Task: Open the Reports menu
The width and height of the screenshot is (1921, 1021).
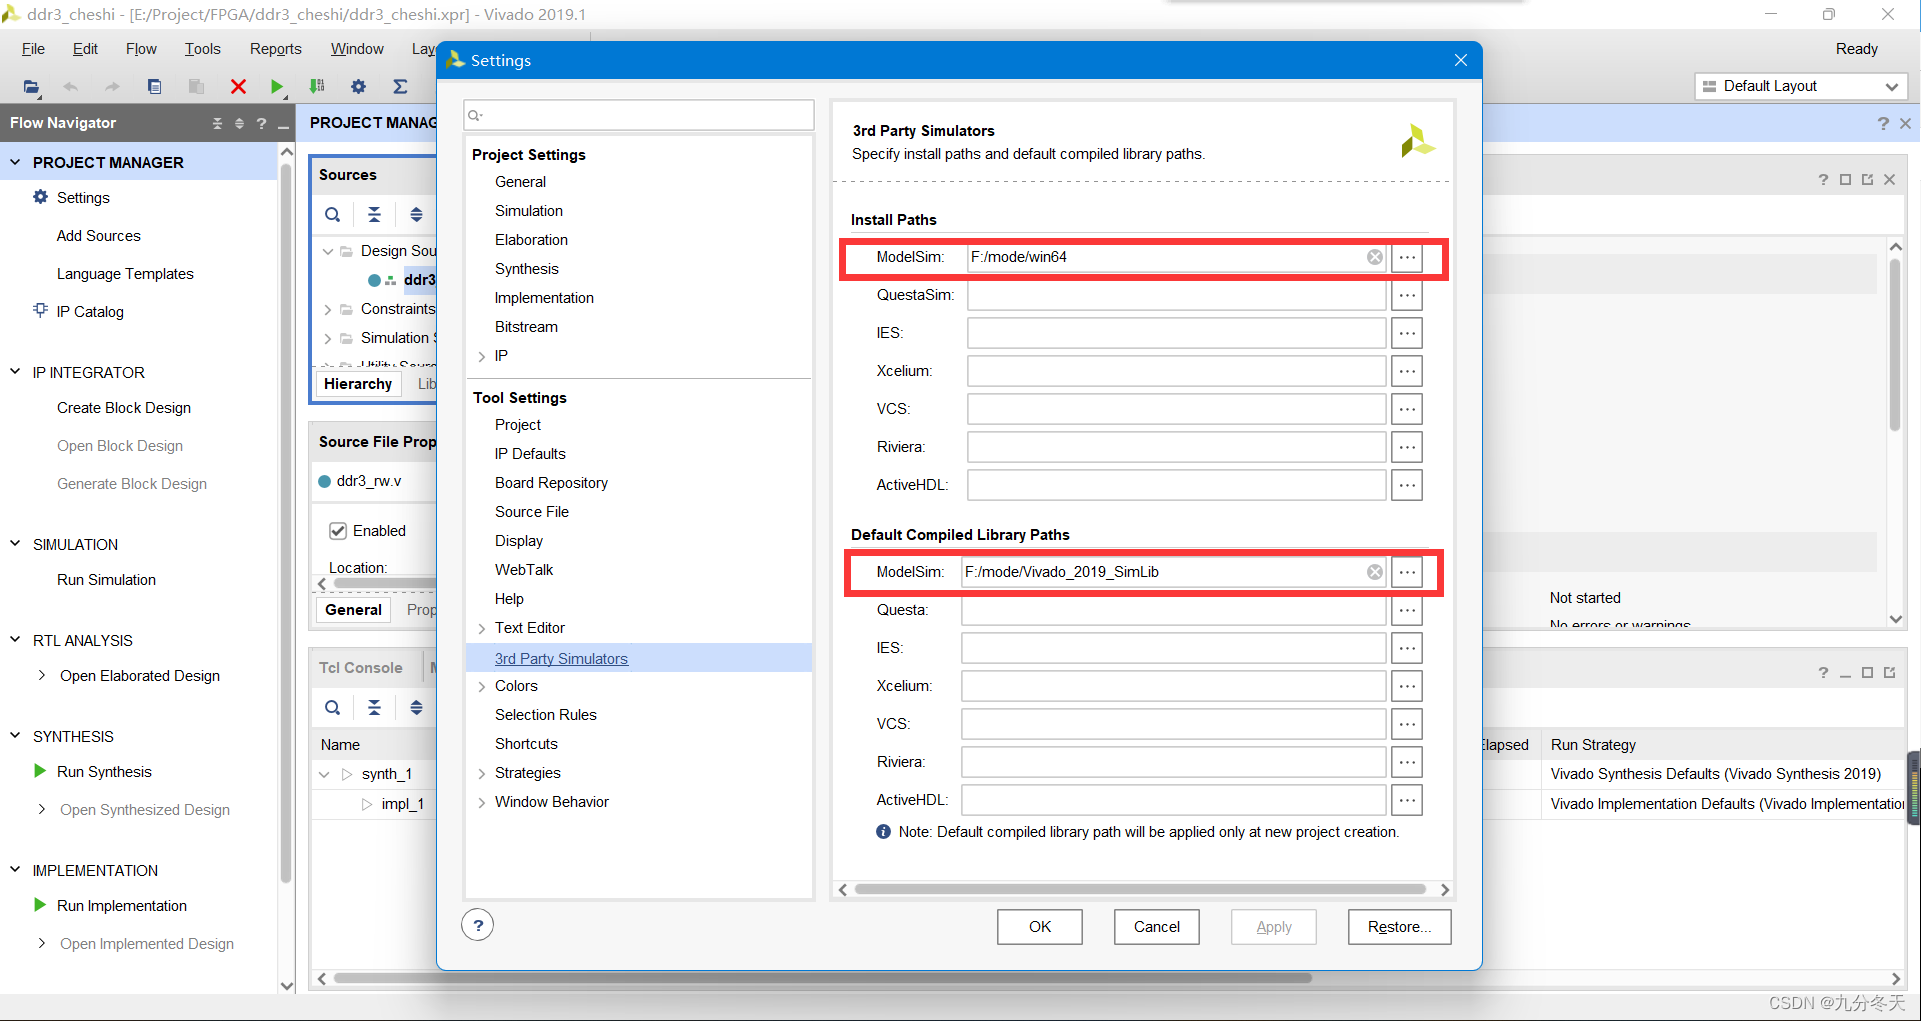Action: (275, 49)
